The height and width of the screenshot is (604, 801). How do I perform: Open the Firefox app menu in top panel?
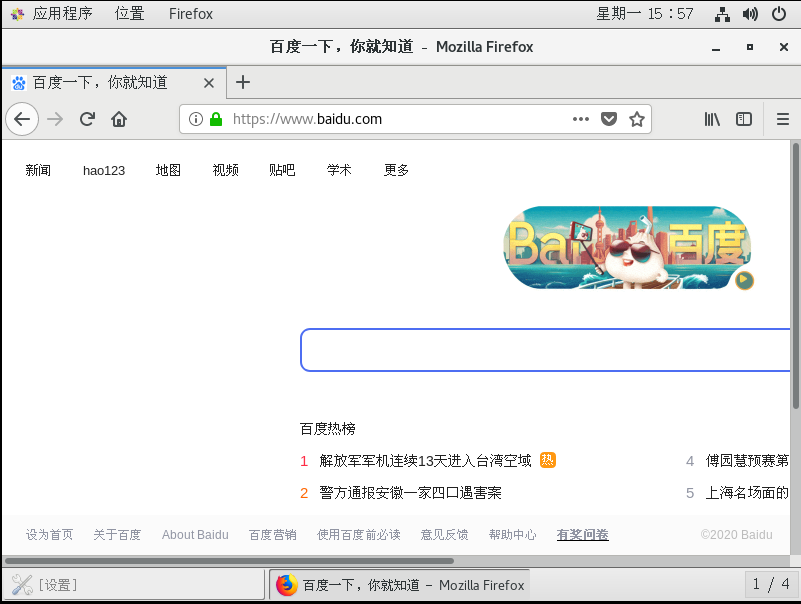click(x=191, y=14)
